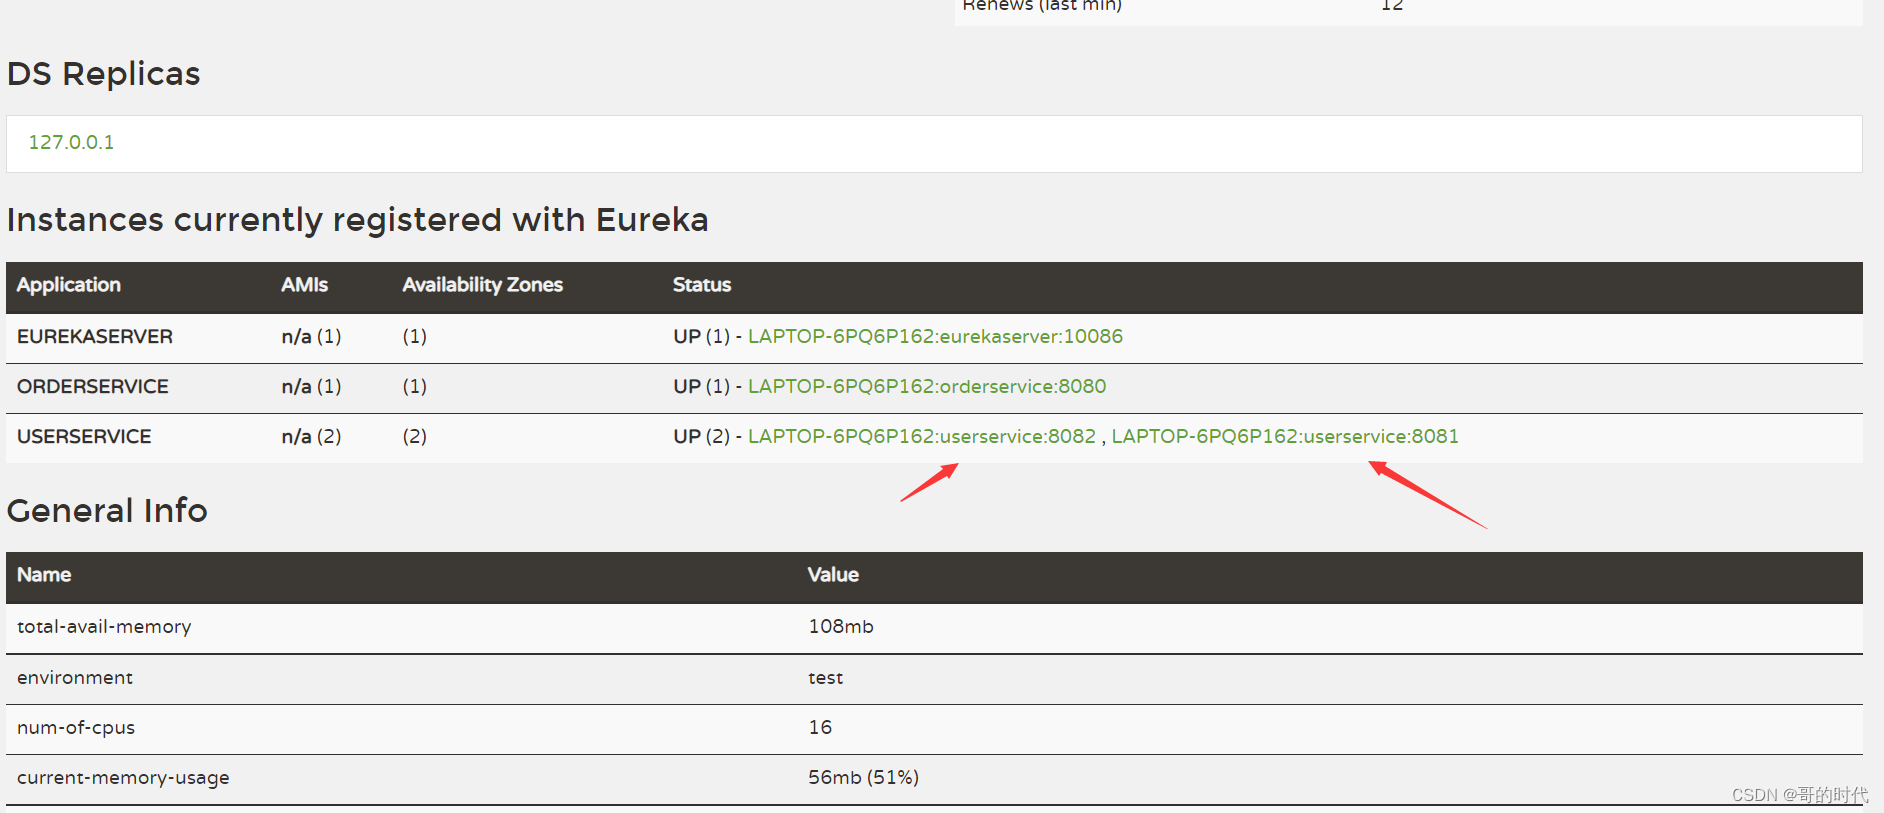Screen dimensions: 1884x813
Task: Follow the userservice:8081 instance link
Action: [x=1284, y=437]
